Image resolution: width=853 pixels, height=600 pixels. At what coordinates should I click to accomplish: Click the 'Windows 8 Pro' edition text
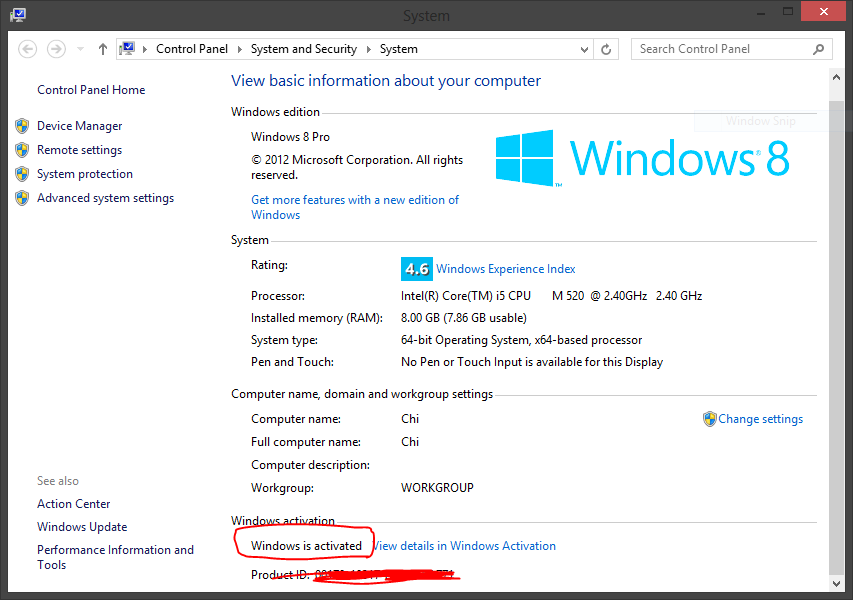(x=290, y=137)
